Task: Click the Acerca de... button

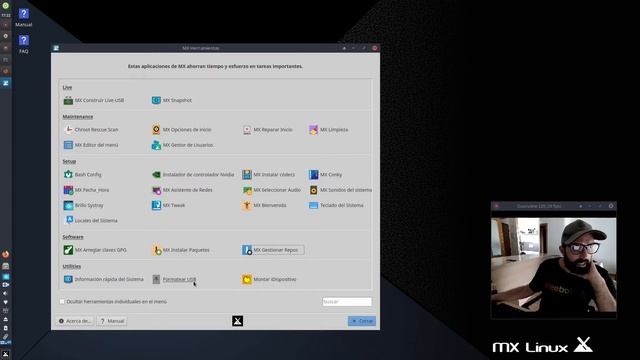Action: coord(75,321)
